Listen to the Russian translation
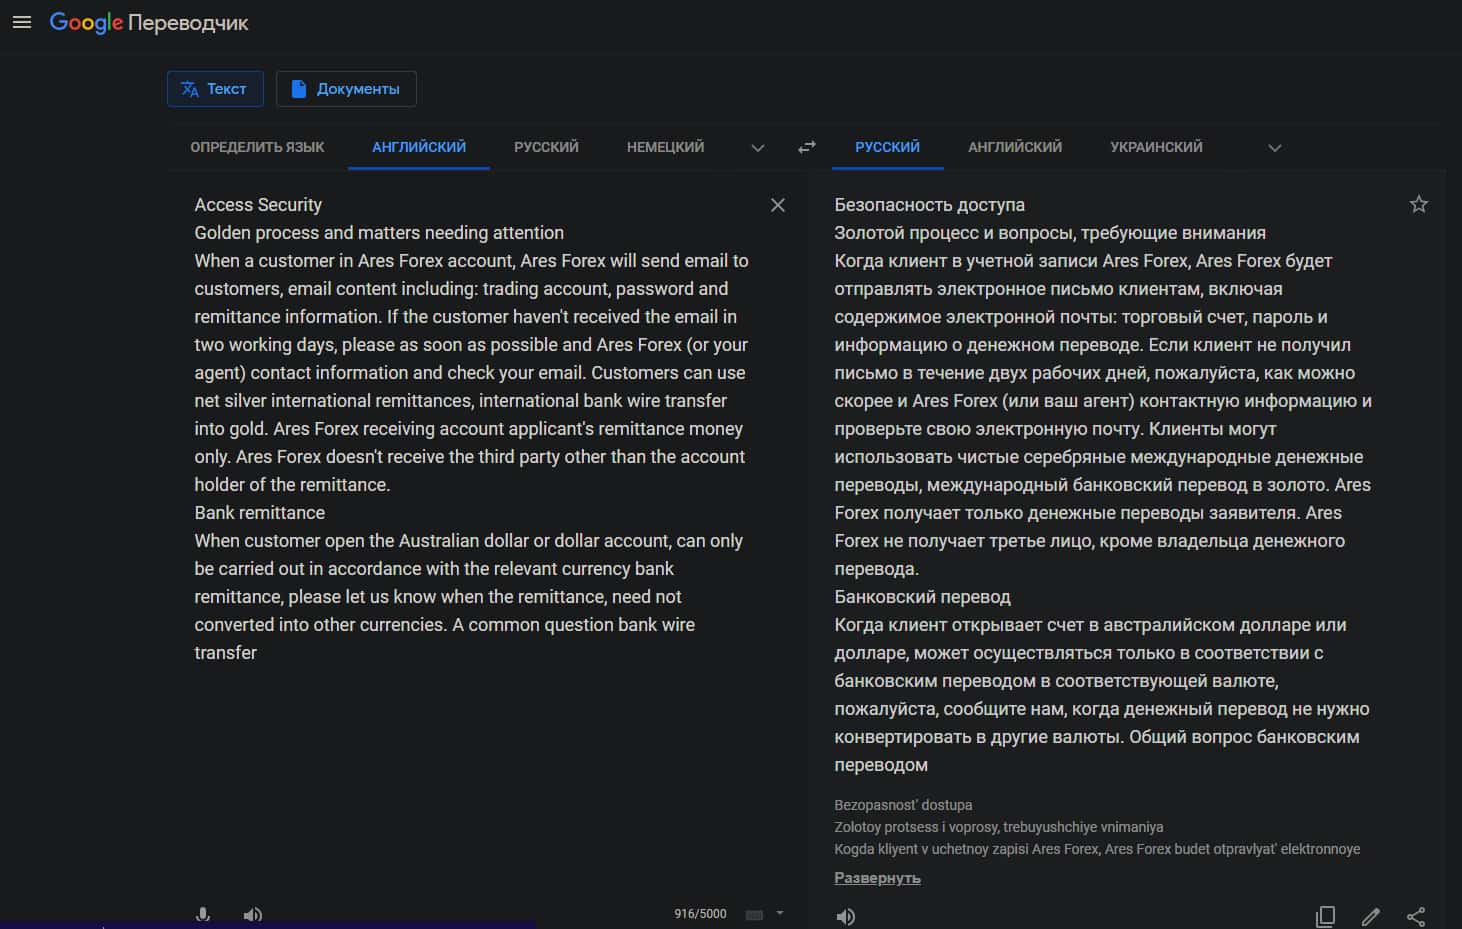1462x929 pixels. point(846,916)
